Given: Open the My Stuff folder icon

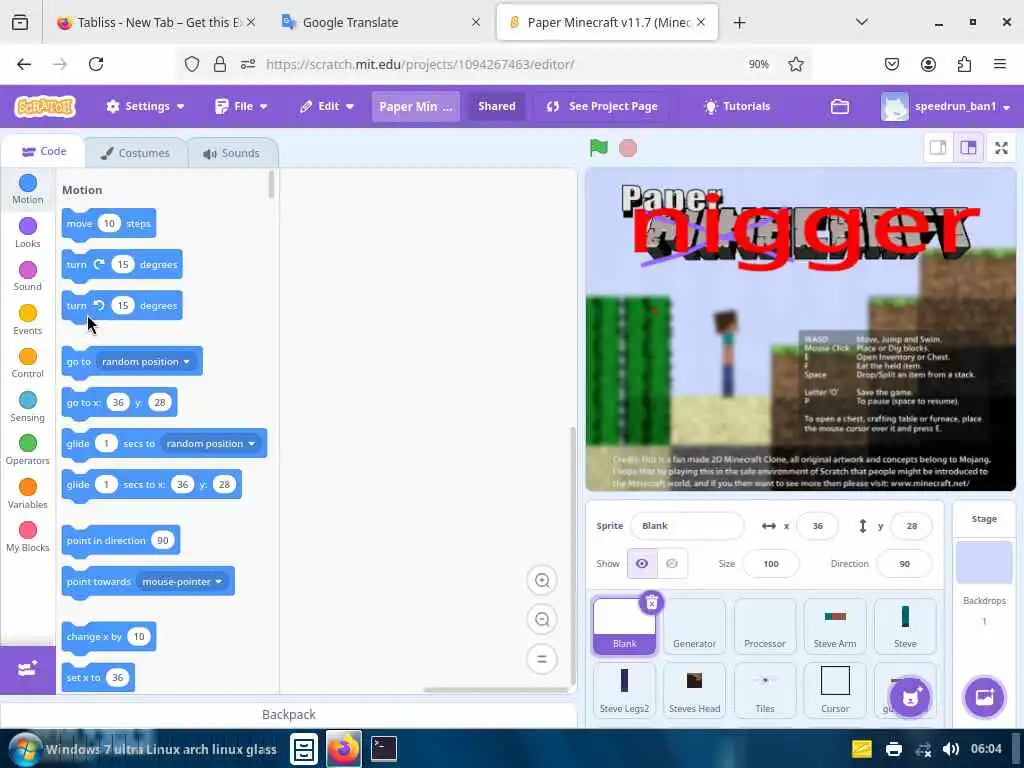Looking at the screenshot, I should pos(840,106).
